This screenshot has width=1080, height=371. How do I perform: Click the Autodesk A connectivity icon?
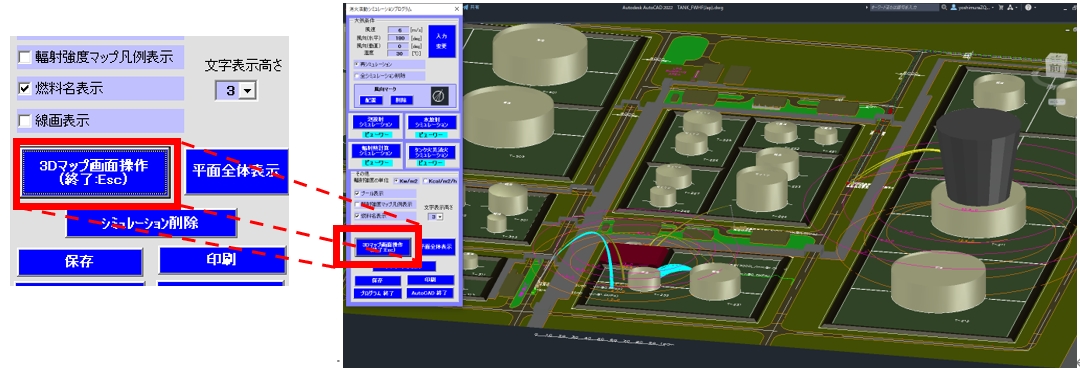point(1010,7)
